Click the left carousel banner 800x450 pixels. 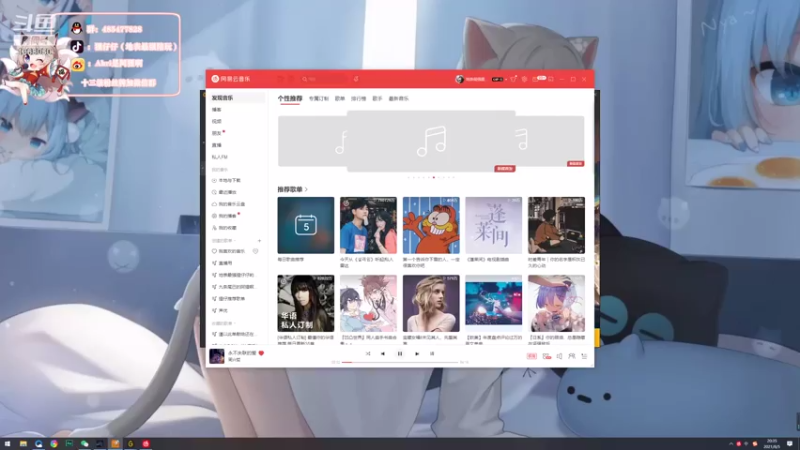click(312, 141)
